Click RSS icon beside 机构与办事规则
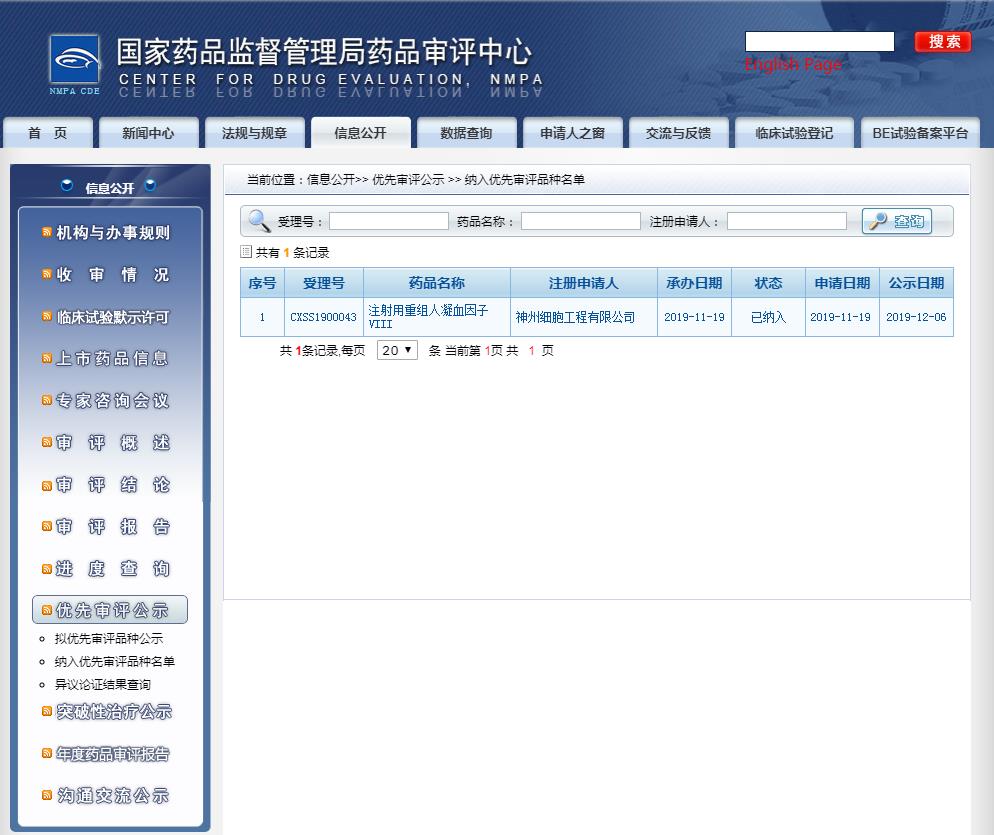This screenshot has height=835, width=994. [x=46, y=232]
